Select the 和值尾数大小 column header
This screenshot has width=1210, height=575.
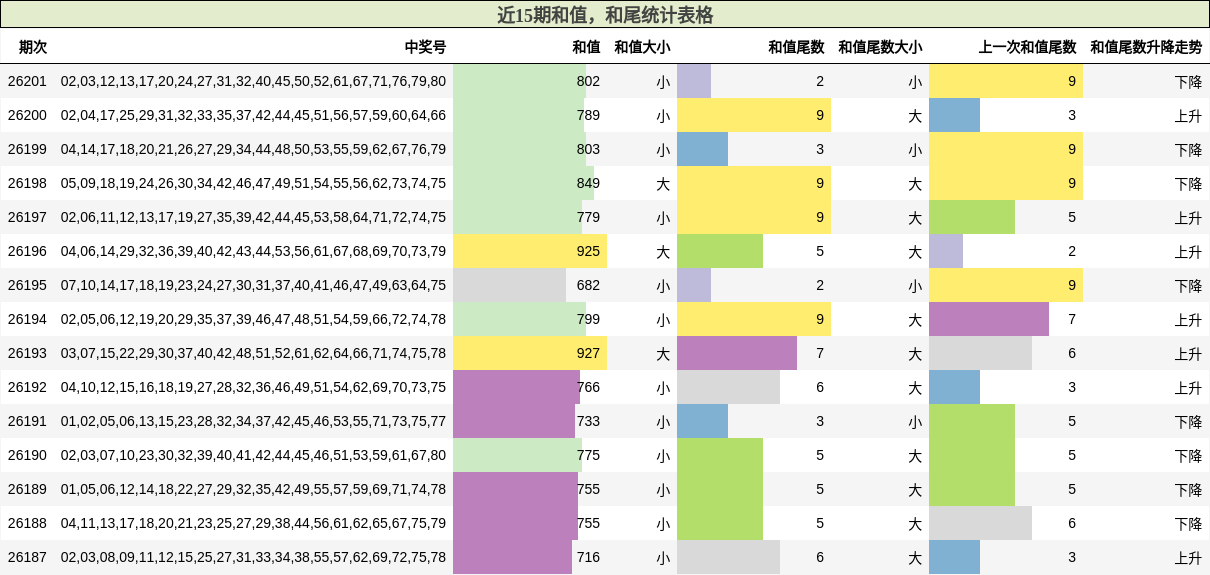click(880, 47)
